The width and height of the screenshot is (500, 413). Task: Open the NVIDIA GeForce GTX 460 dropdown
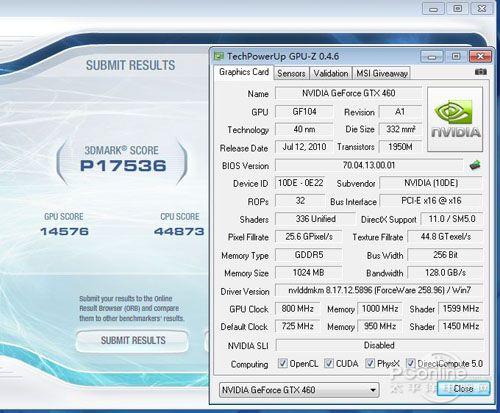coord(299,390)
